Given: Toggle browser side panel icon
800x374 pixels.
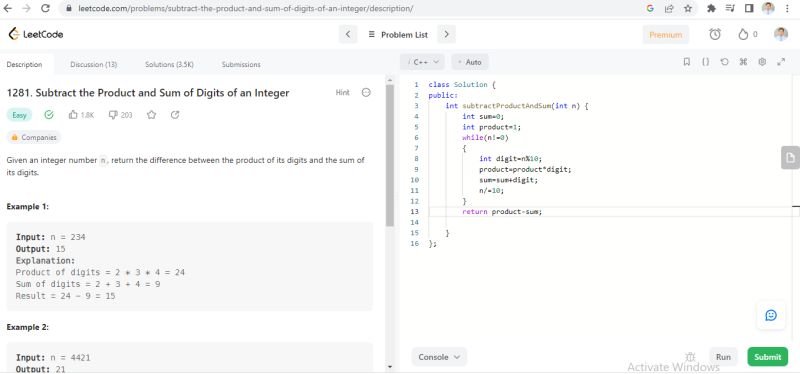Looking at the screenshot, I should point(748,8).
